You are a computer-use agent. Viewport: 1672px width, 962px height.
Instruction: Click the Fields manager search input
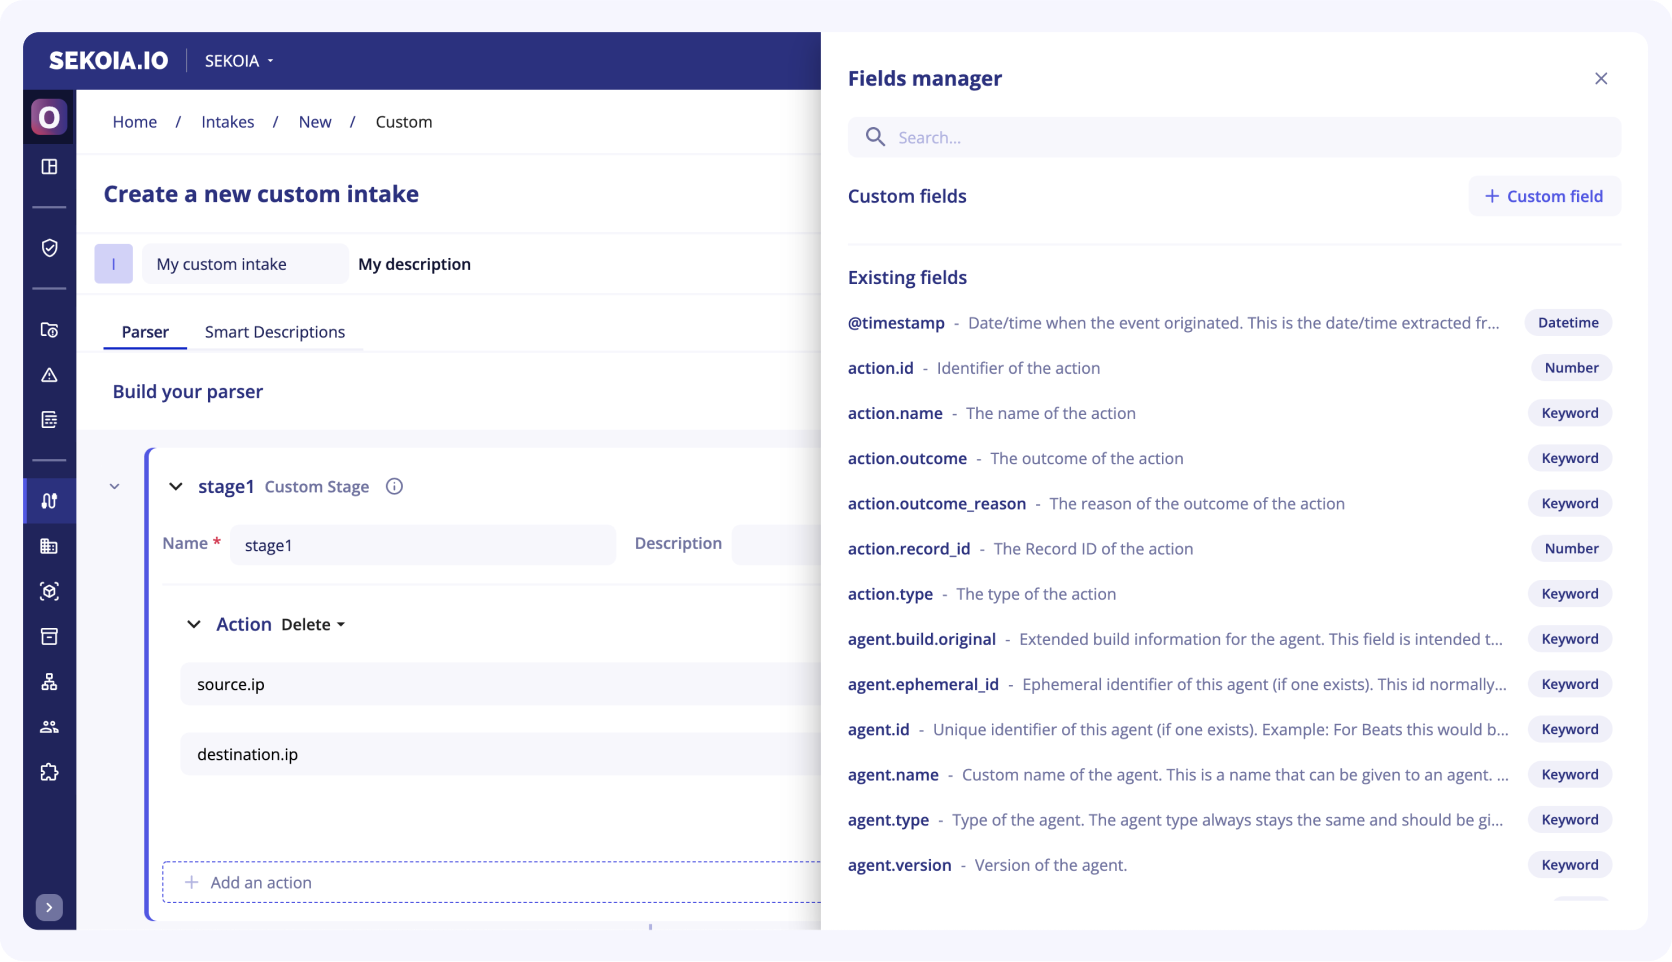[1150, 137]
